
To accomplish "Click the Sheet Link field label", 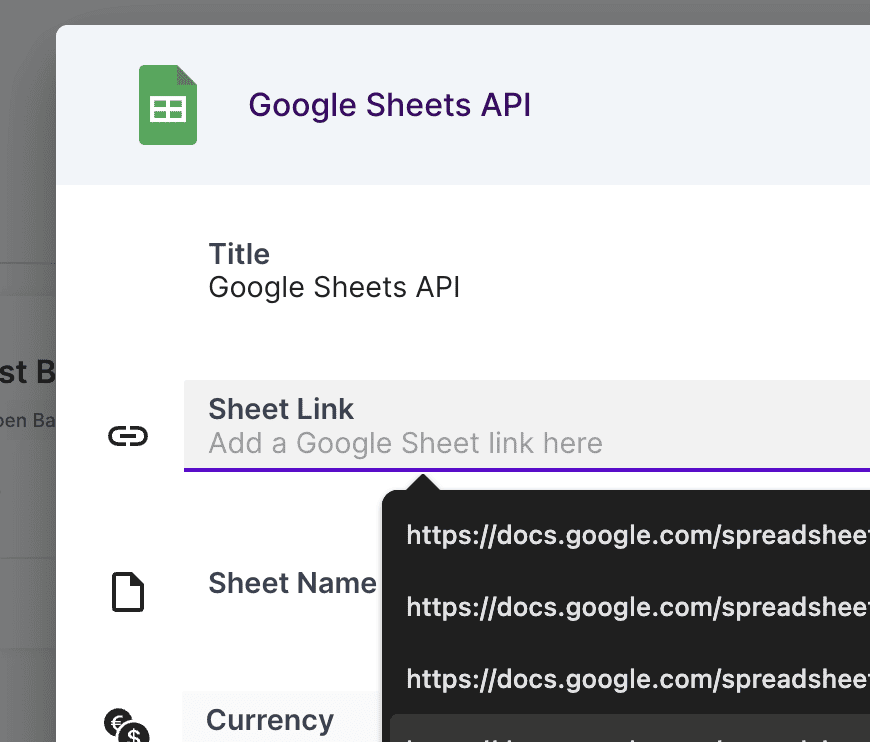I will (x=281, y=409).
